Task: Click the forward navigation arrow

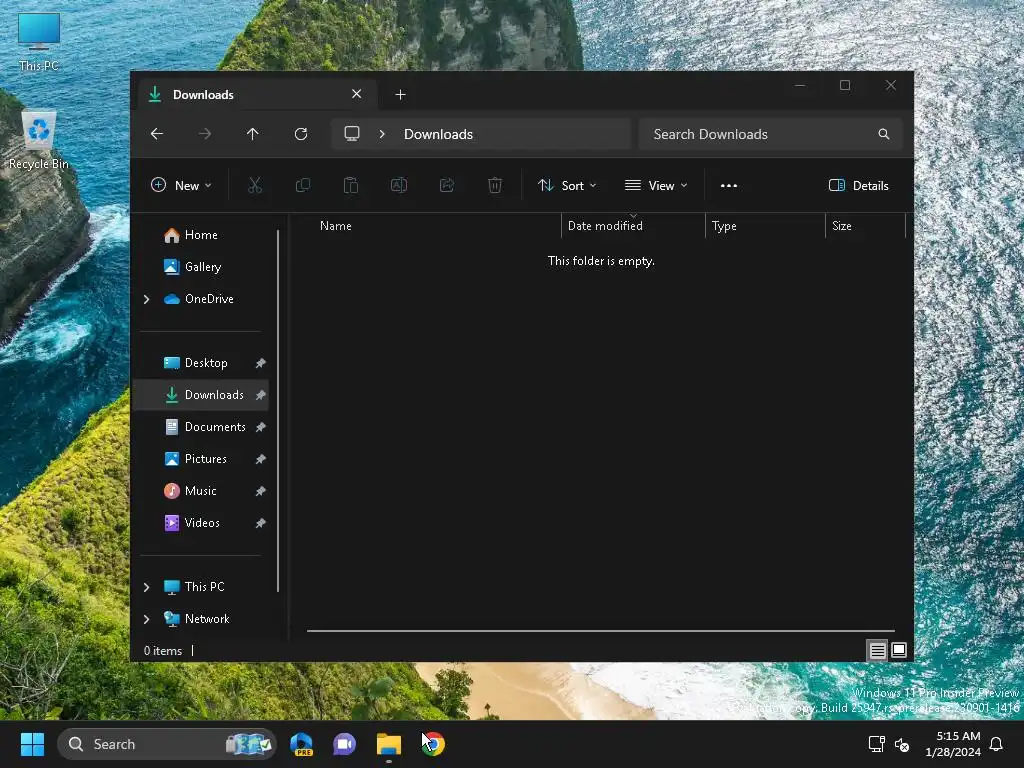Action: coord(204,134)
